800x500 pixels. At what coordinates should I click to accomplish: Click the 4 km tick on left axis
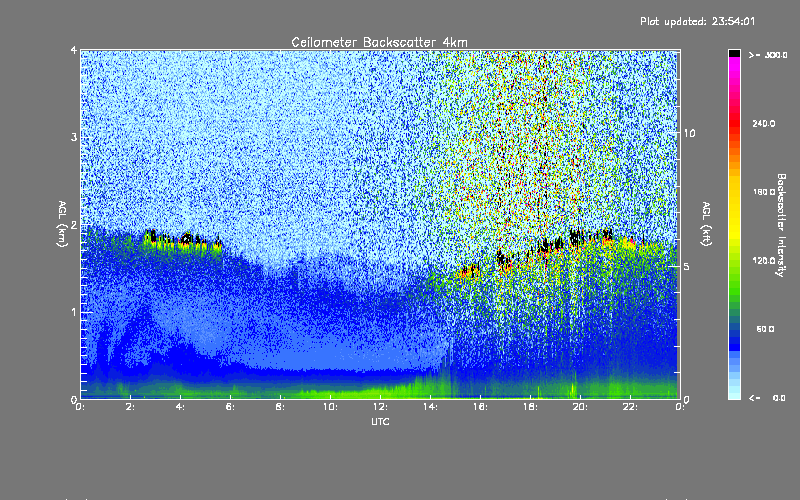(74, 50)
